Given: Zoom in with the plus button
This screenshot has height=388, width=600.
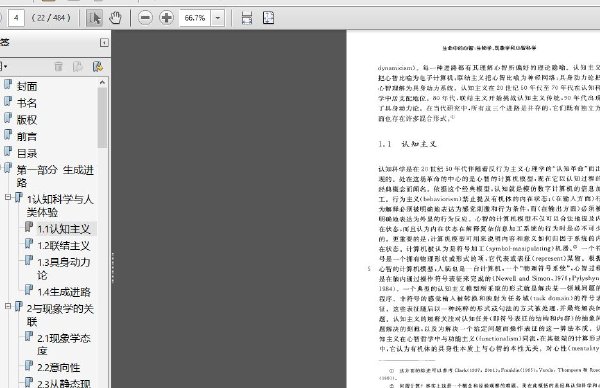Looking at the screenshot, I should [x=166, y=18].
